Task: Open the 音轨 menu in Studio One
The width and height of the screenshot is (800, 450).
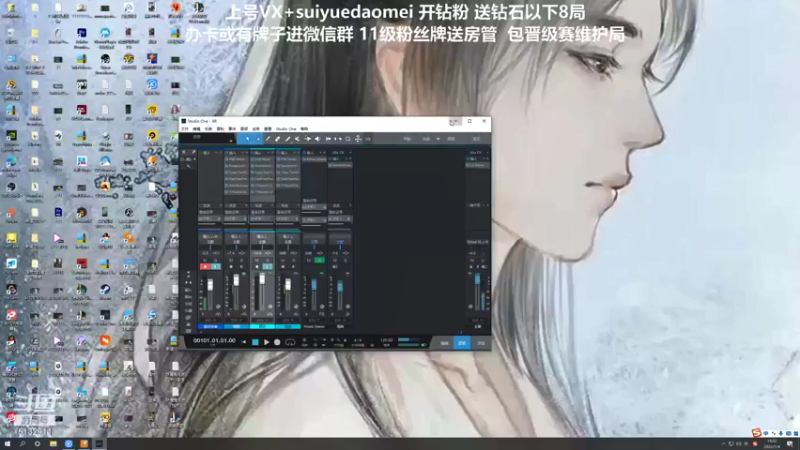Action: (x=220, y=129)
